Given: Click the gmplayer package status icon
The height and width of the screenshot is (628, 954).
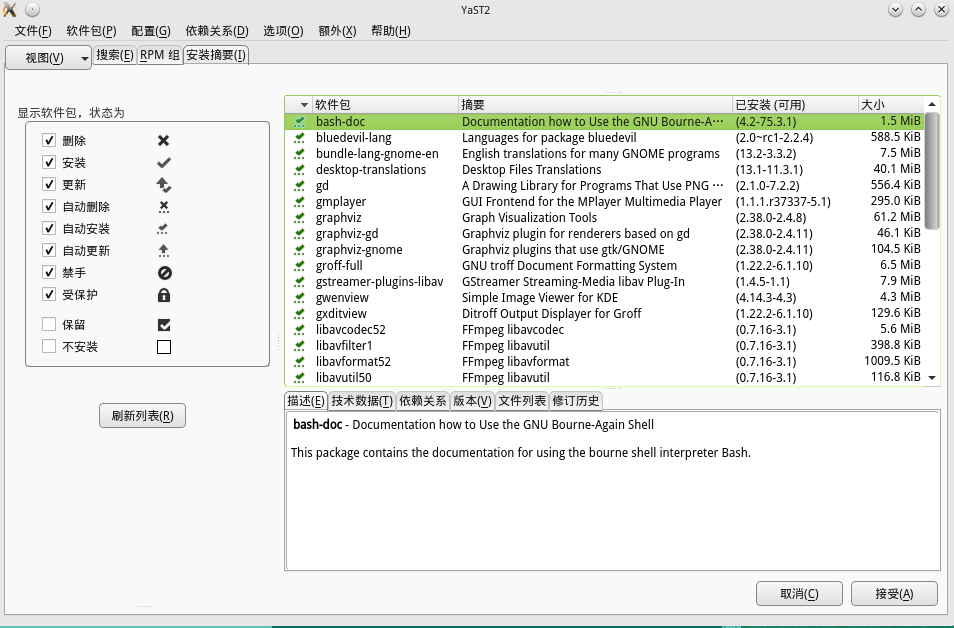Looking at the screenshot, I should [299, 201].
